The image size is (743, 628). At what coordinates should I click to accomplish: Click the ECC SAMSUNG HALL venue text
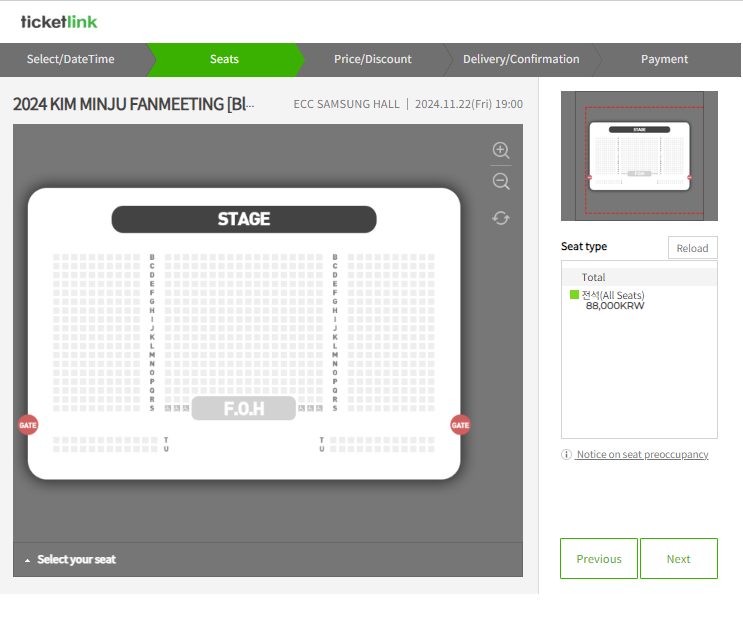346,104
